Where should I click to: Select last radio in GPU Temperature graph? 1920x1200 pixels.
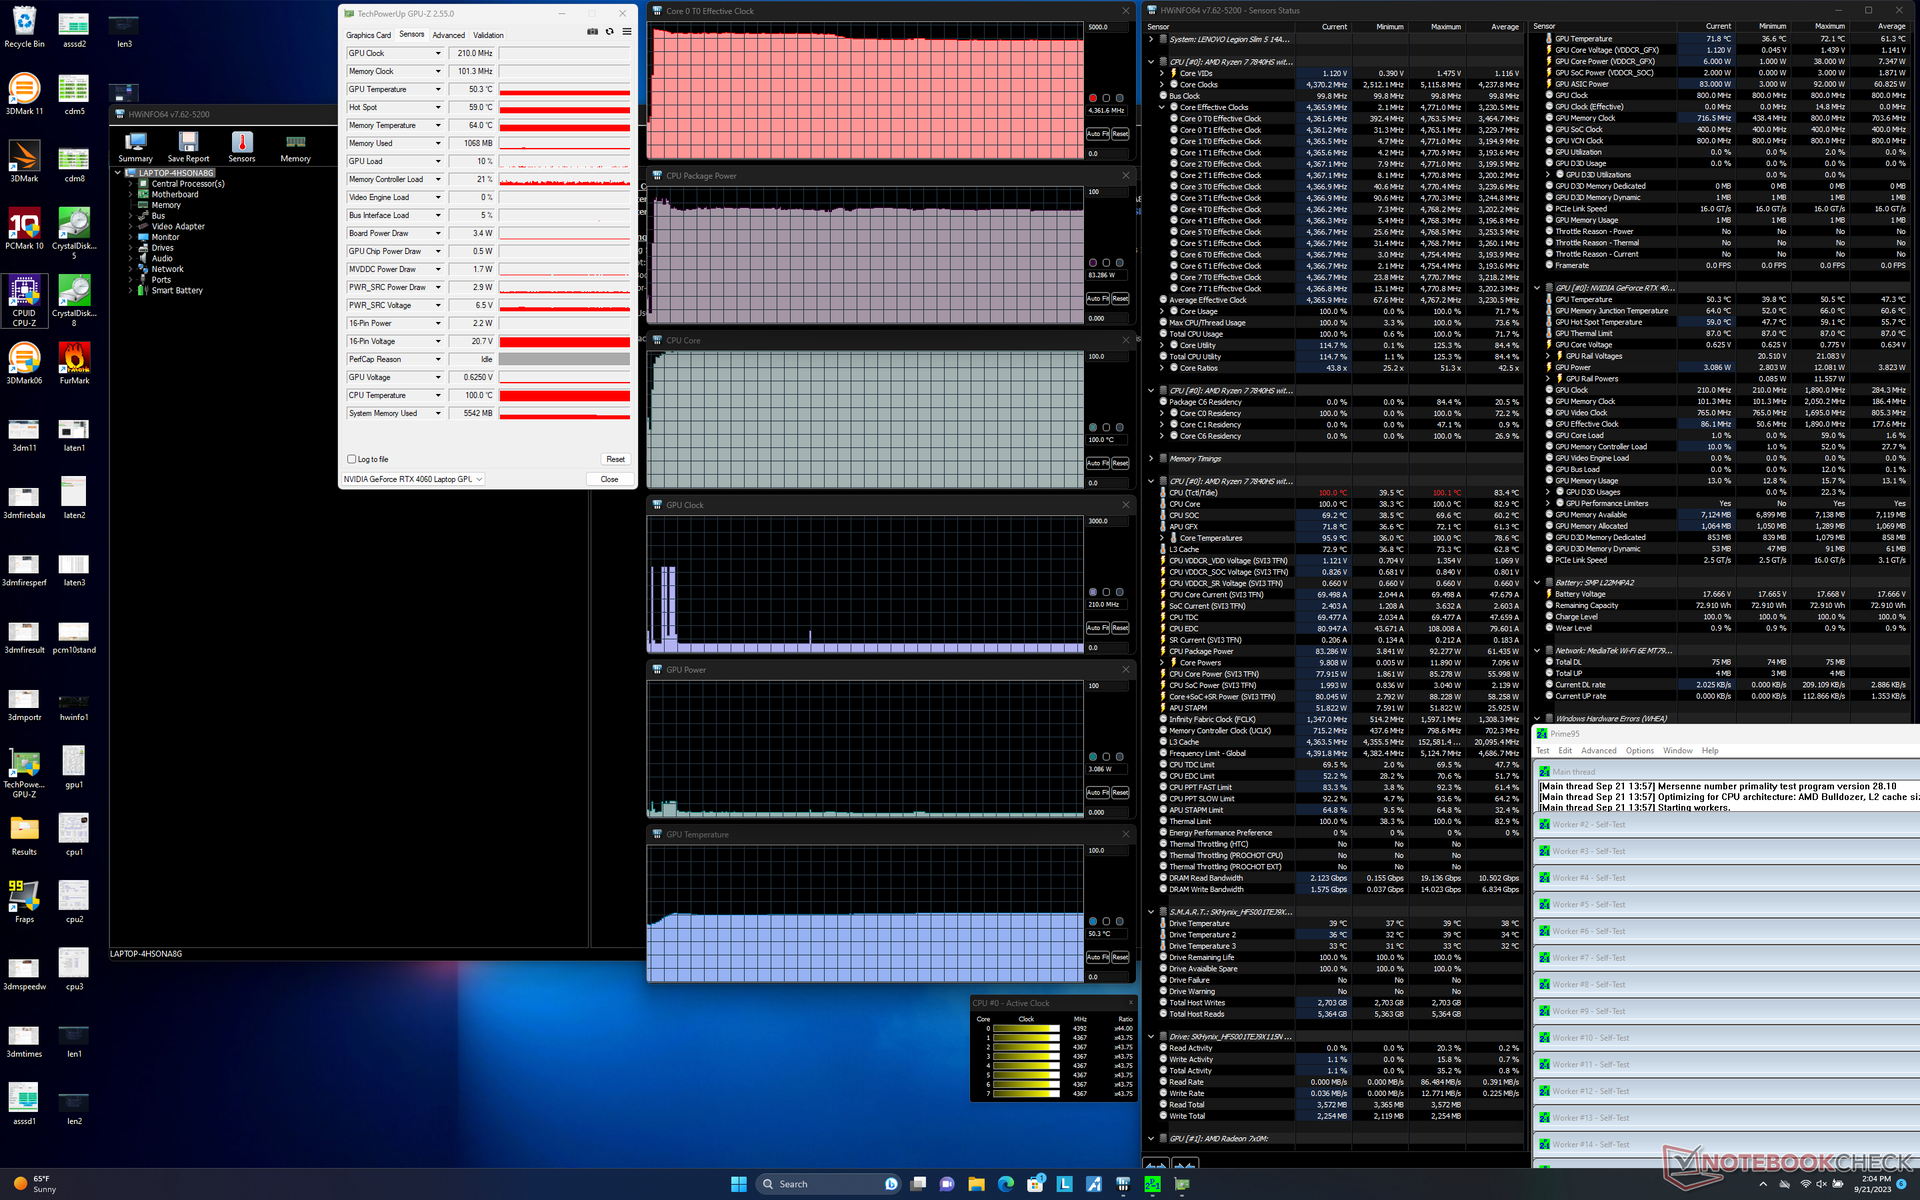click(x=1119, y=921)
